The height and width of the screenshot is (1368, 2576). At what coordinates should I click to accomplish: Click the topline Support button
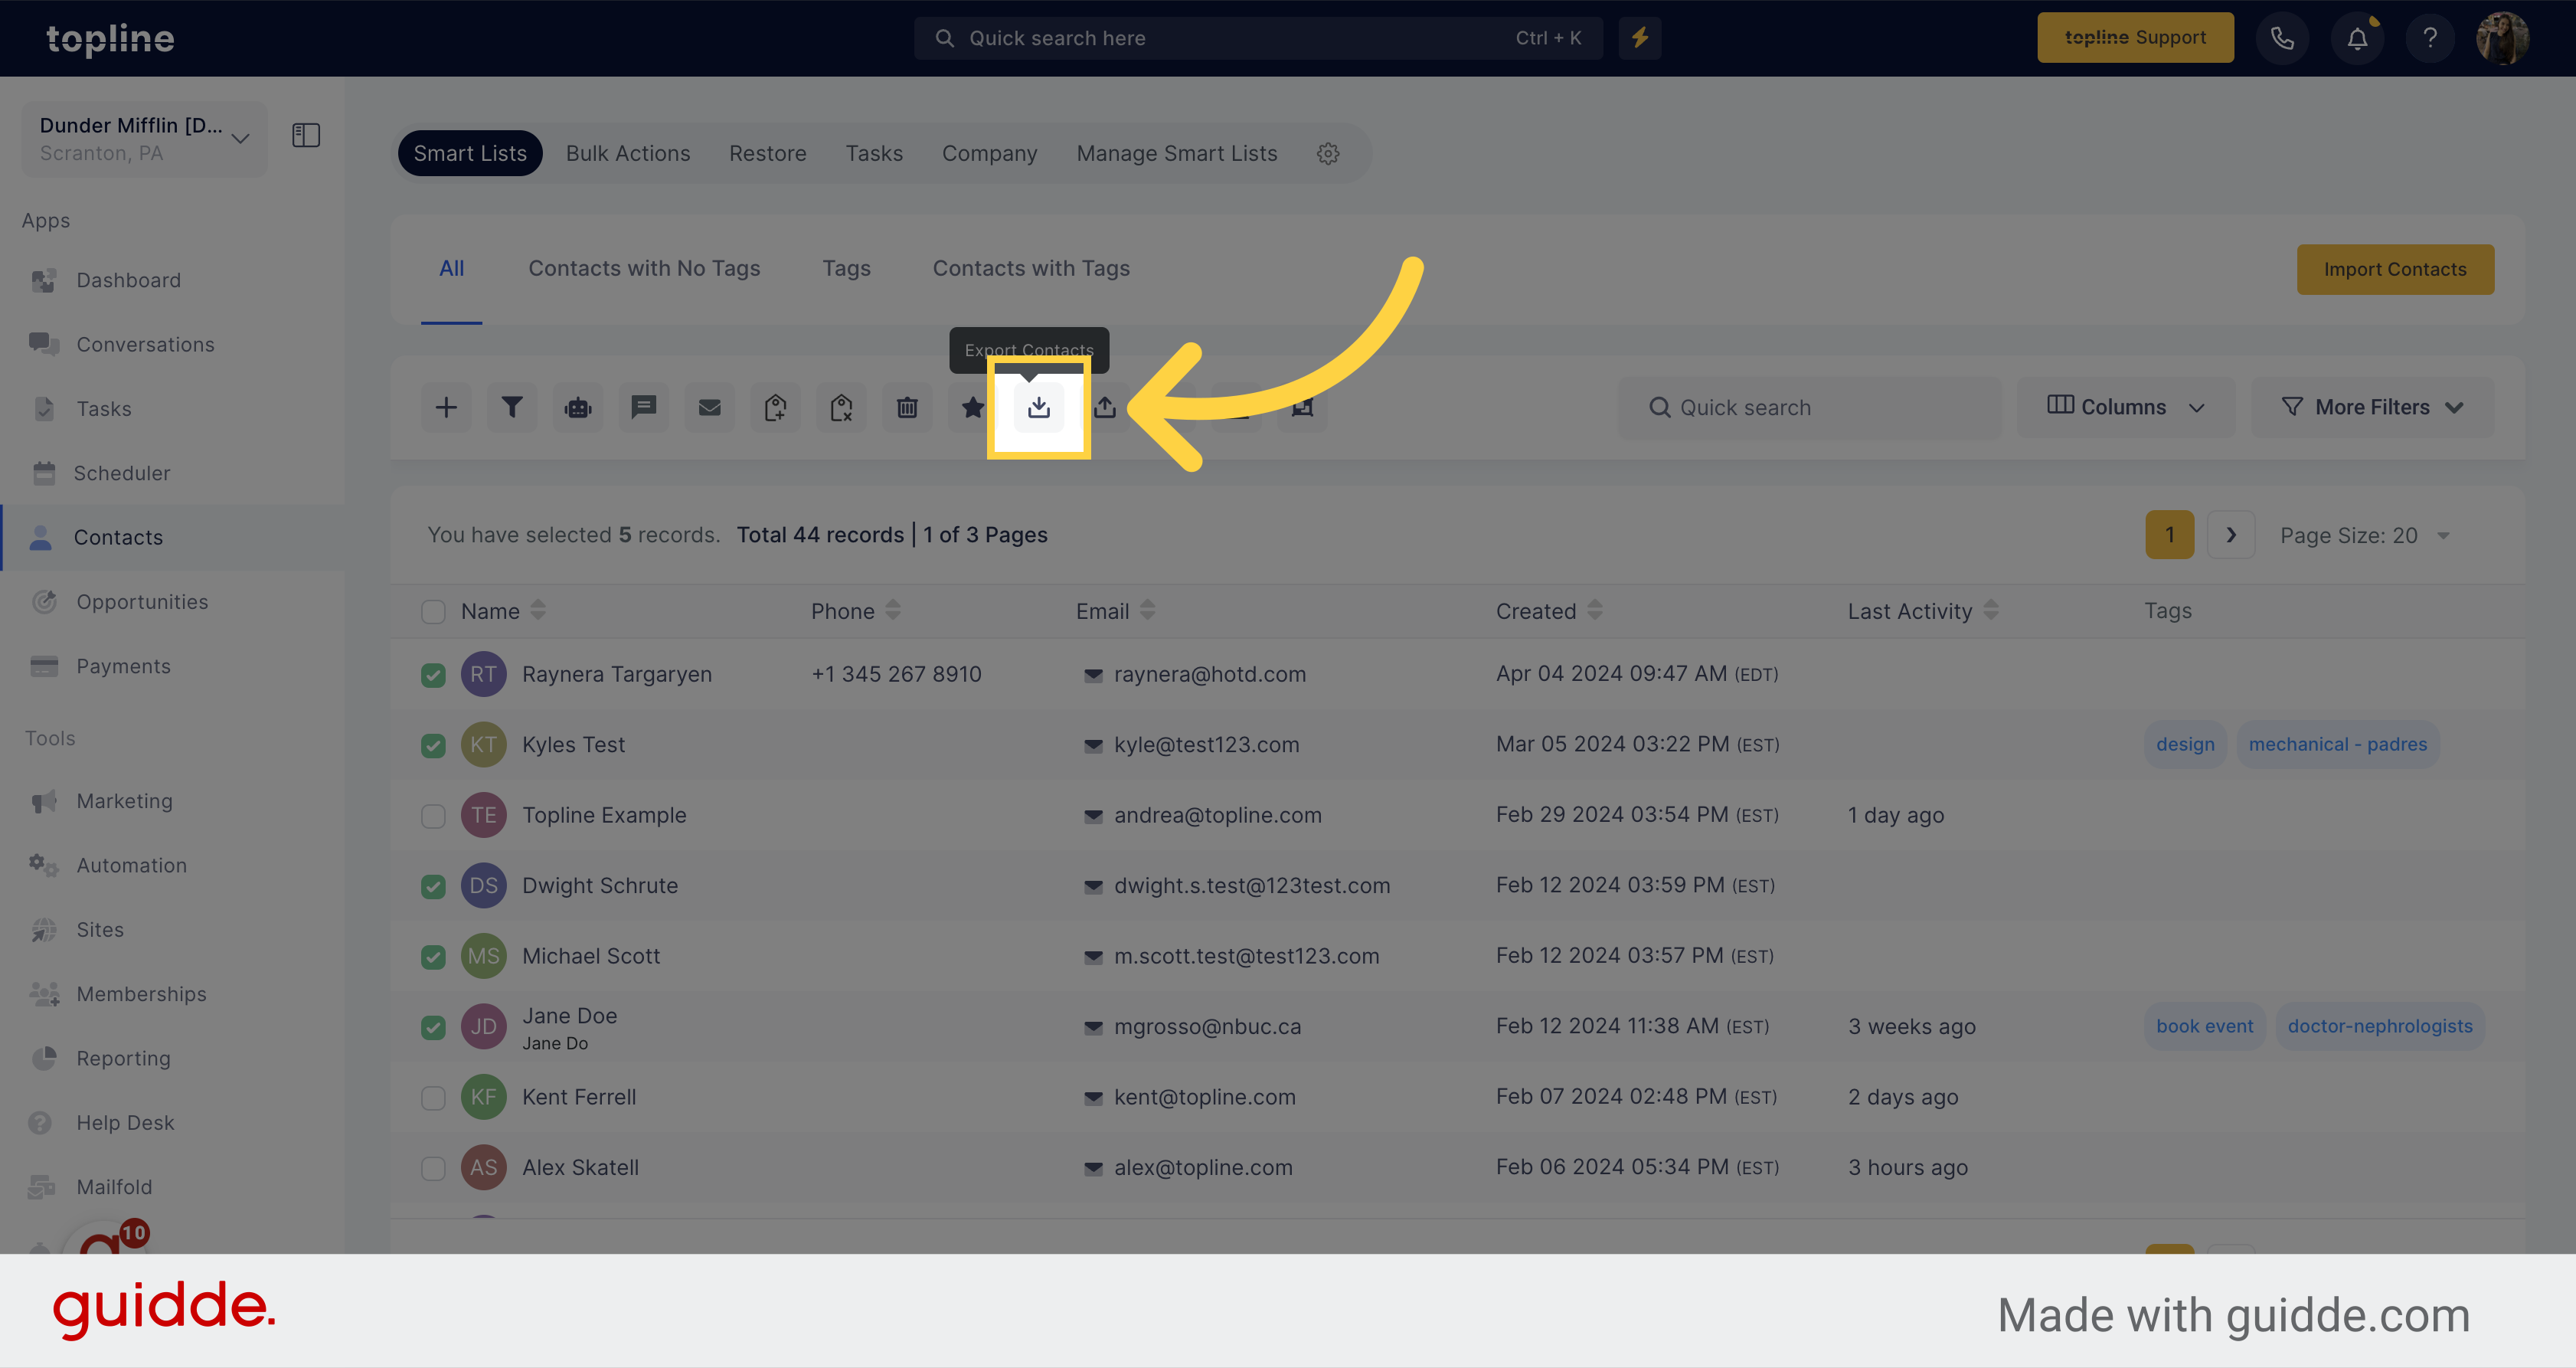pyautogui.click(x=2135, y=38)
